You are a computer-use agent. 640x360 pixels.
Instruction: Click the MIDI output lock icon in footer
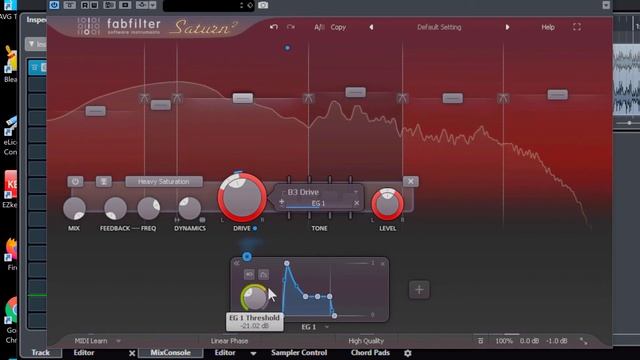tap(480, 341)
